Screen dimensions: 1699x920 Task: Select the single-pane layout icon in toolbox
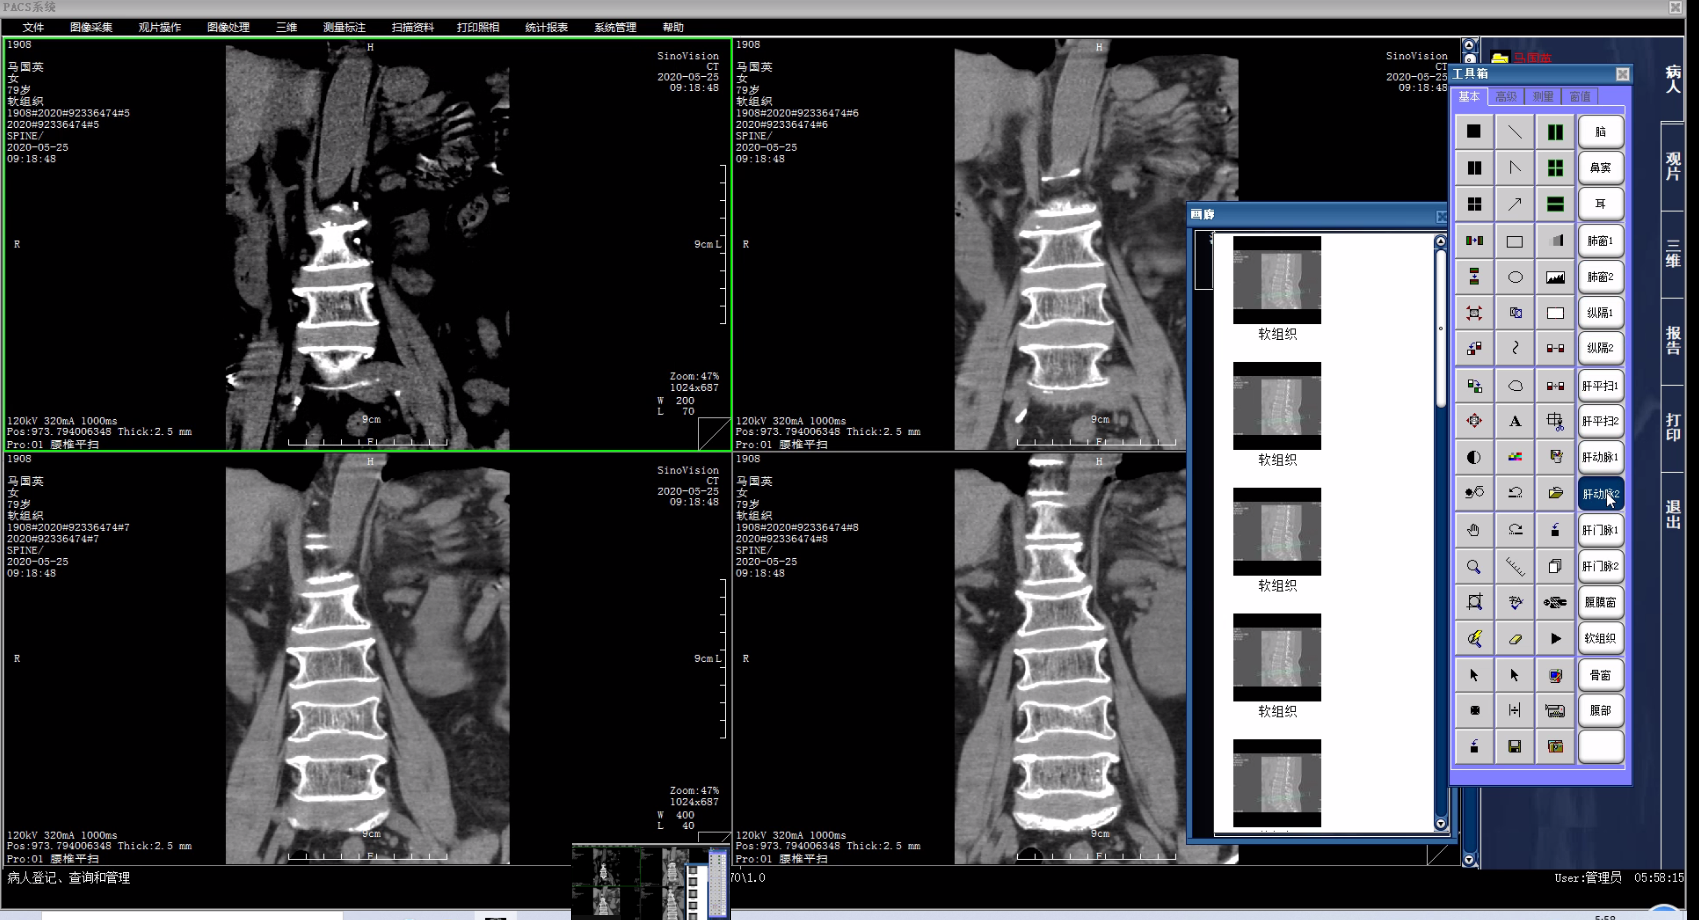coord(1474,132)
